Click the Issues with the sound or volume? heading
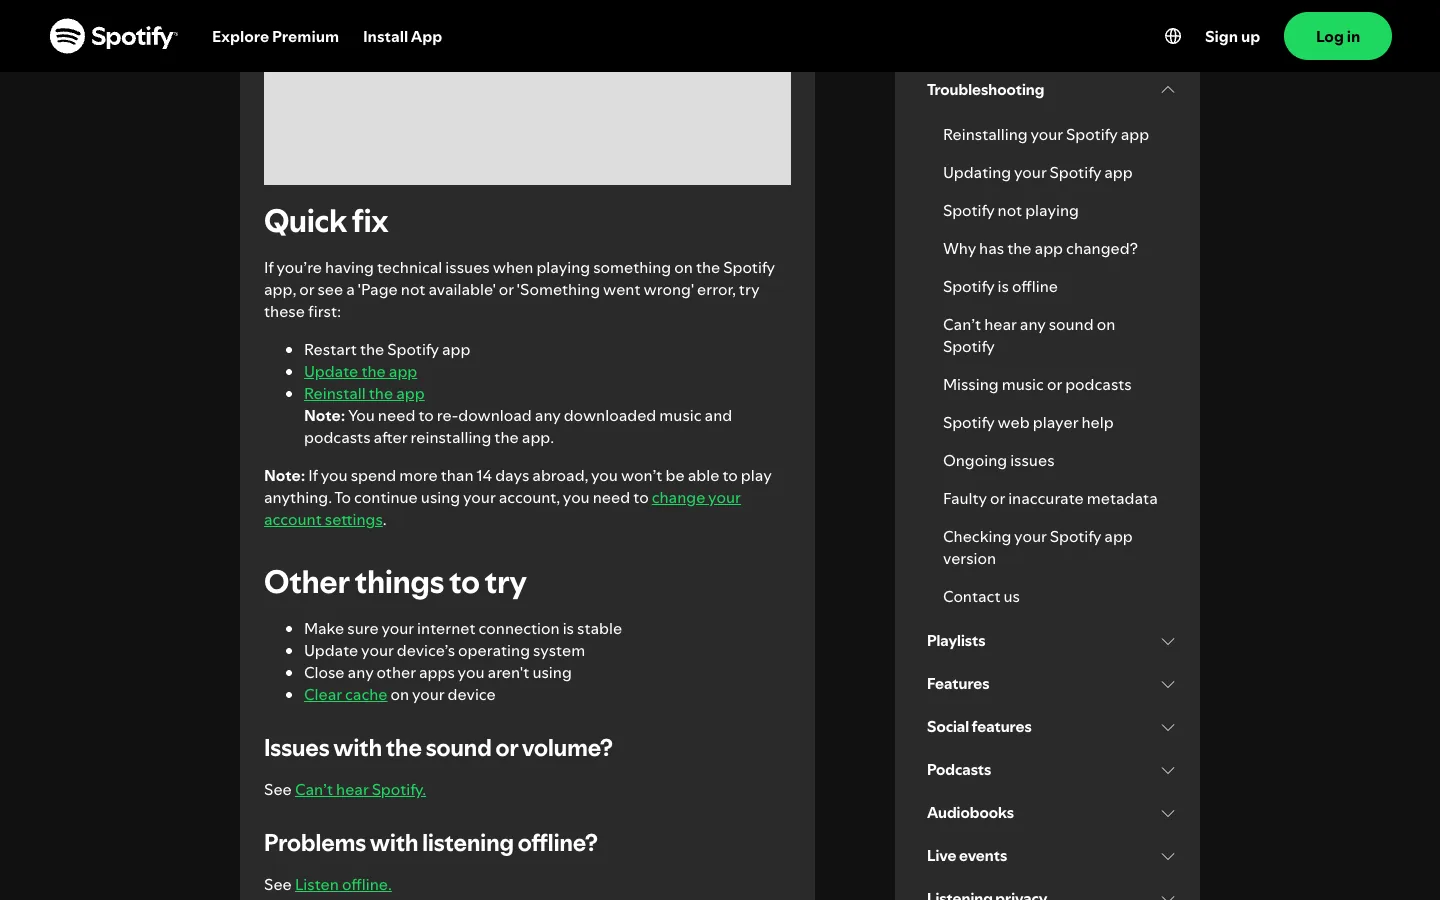The width and height of the screenshot is (1440, 900). [x=438, y=748]
